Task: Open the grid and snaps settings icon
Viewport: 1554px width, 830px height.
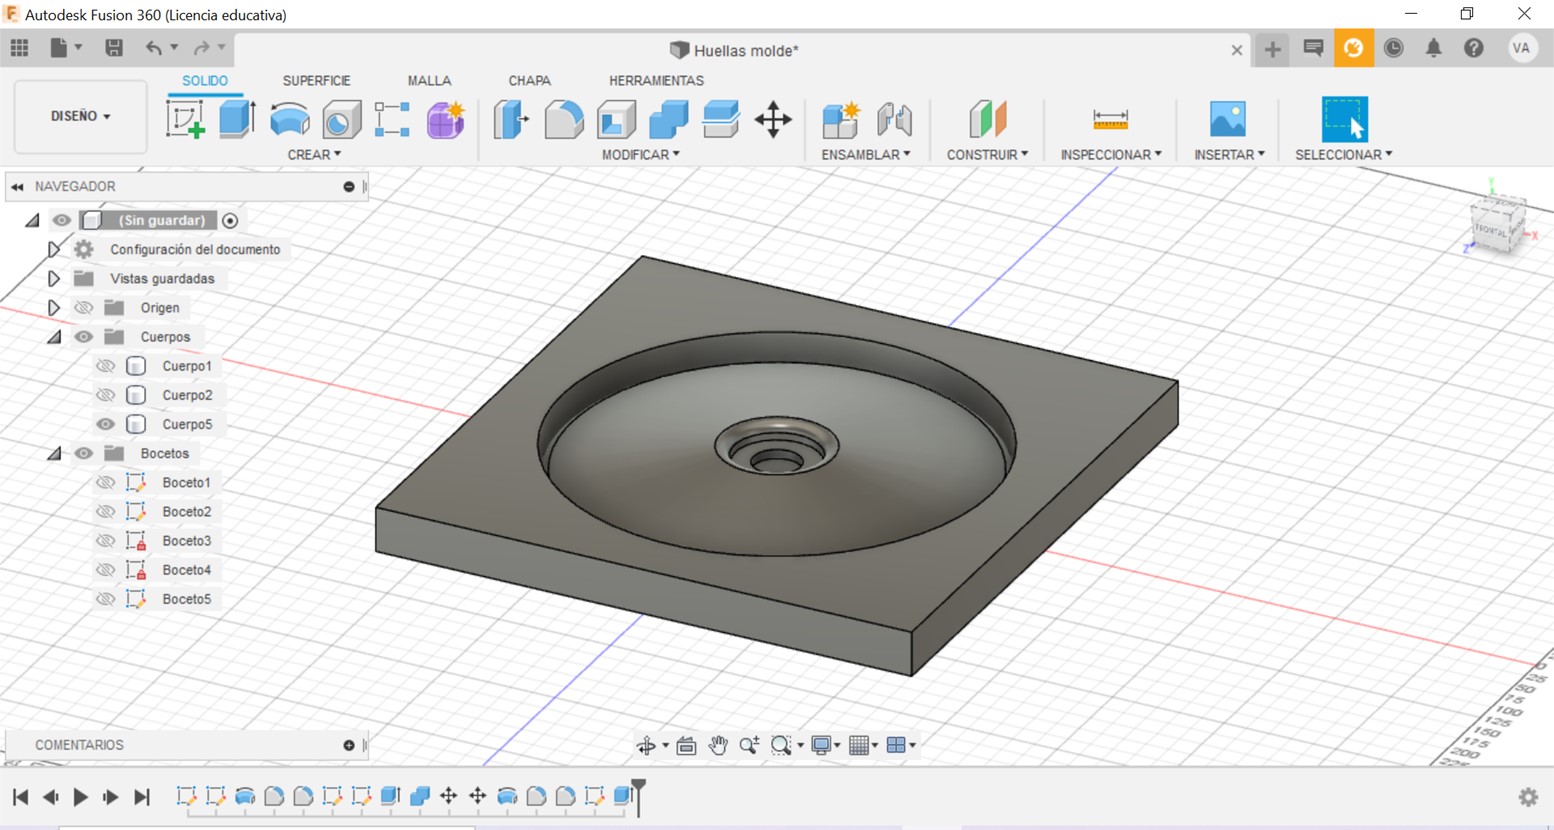Action: point(858,745)
